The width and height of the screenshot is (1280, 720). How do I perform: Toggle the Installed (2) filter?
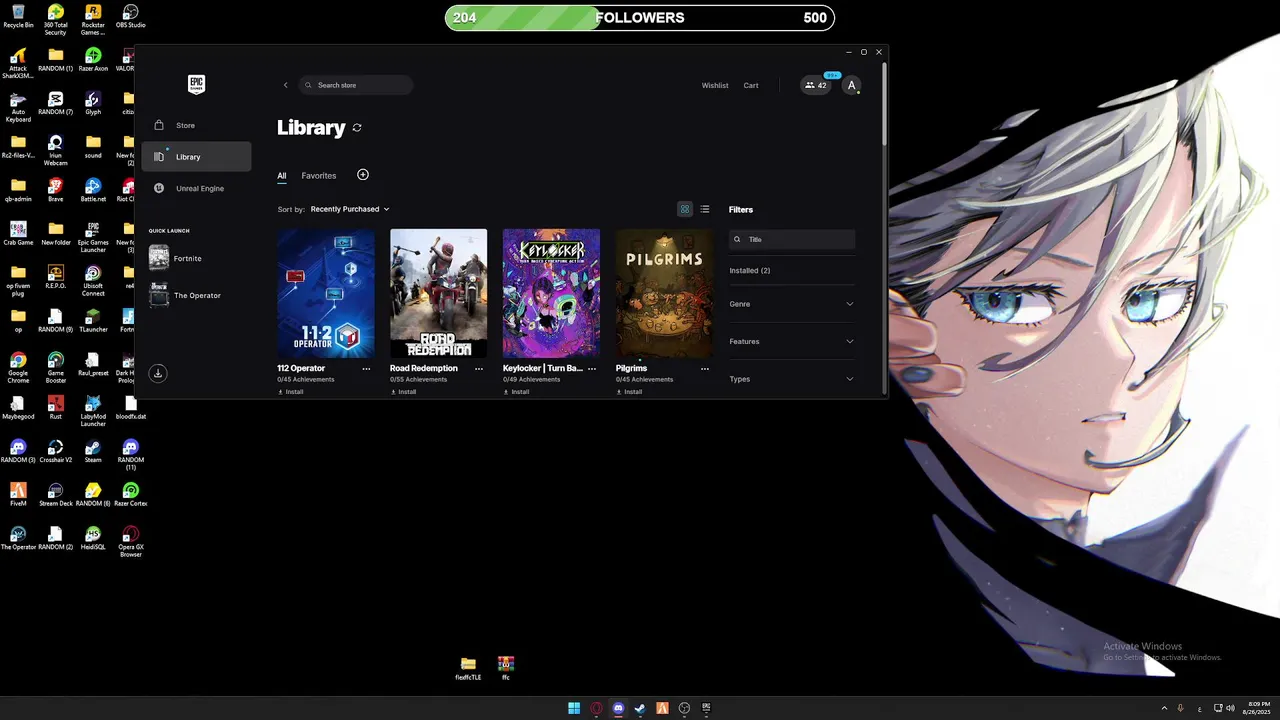pyautogui.click(x=750, y=271)
